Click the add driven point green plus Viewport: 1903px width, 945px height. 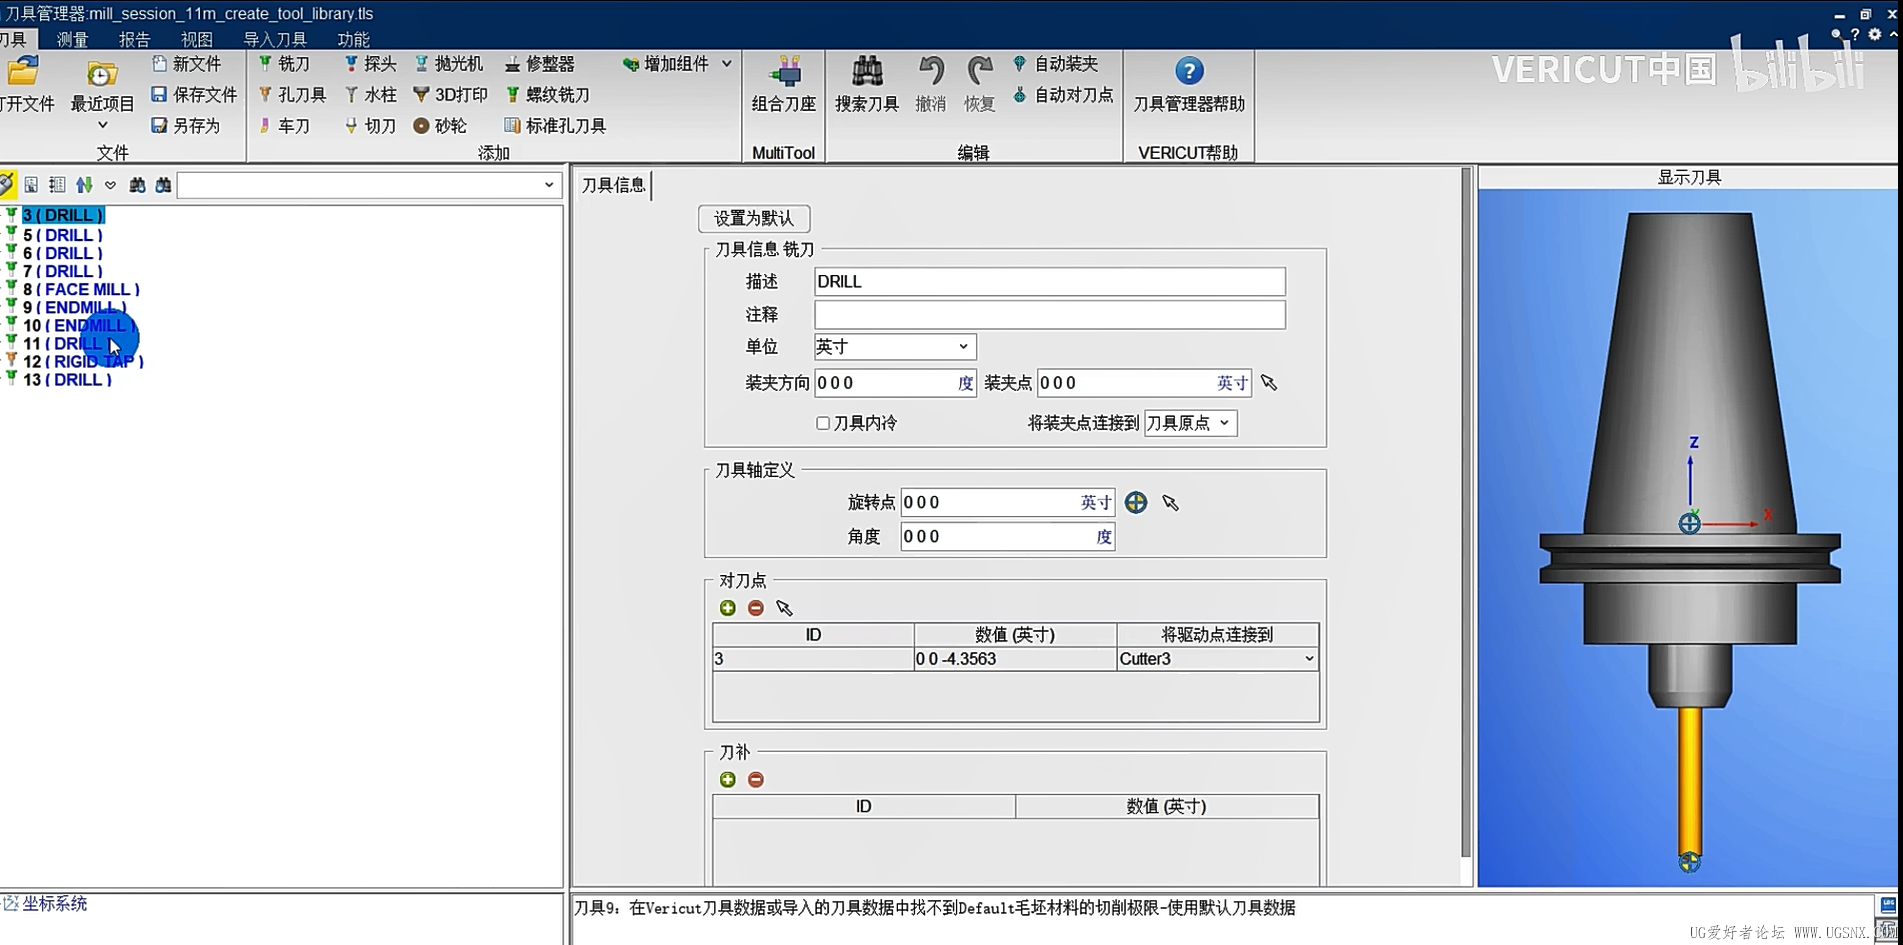click(728, 608)
